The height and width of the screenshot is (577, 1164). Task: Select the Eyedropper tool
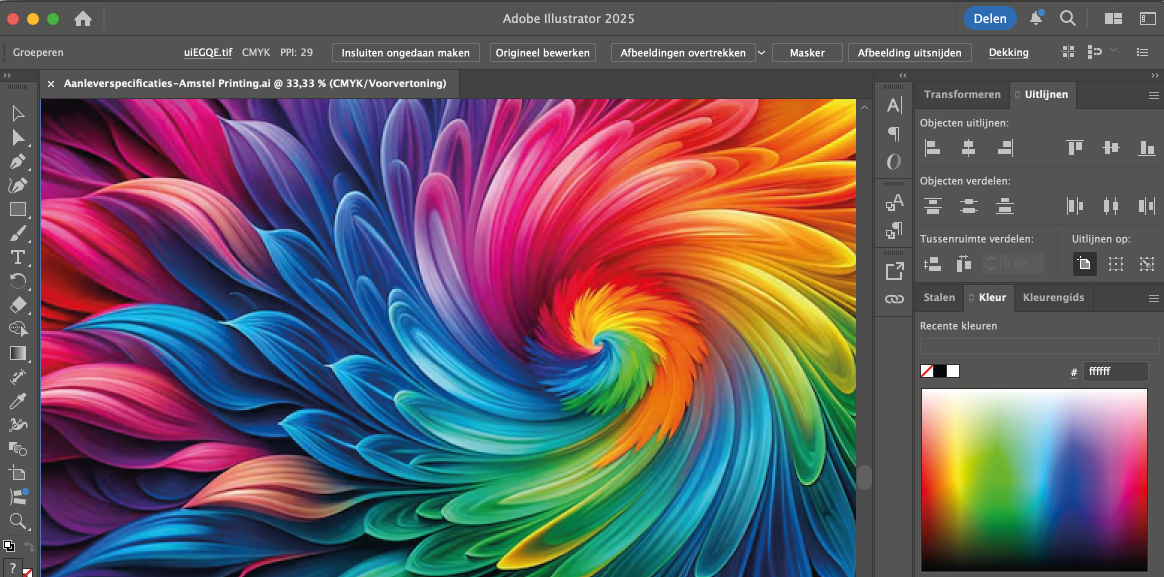[x=19, y=401]
